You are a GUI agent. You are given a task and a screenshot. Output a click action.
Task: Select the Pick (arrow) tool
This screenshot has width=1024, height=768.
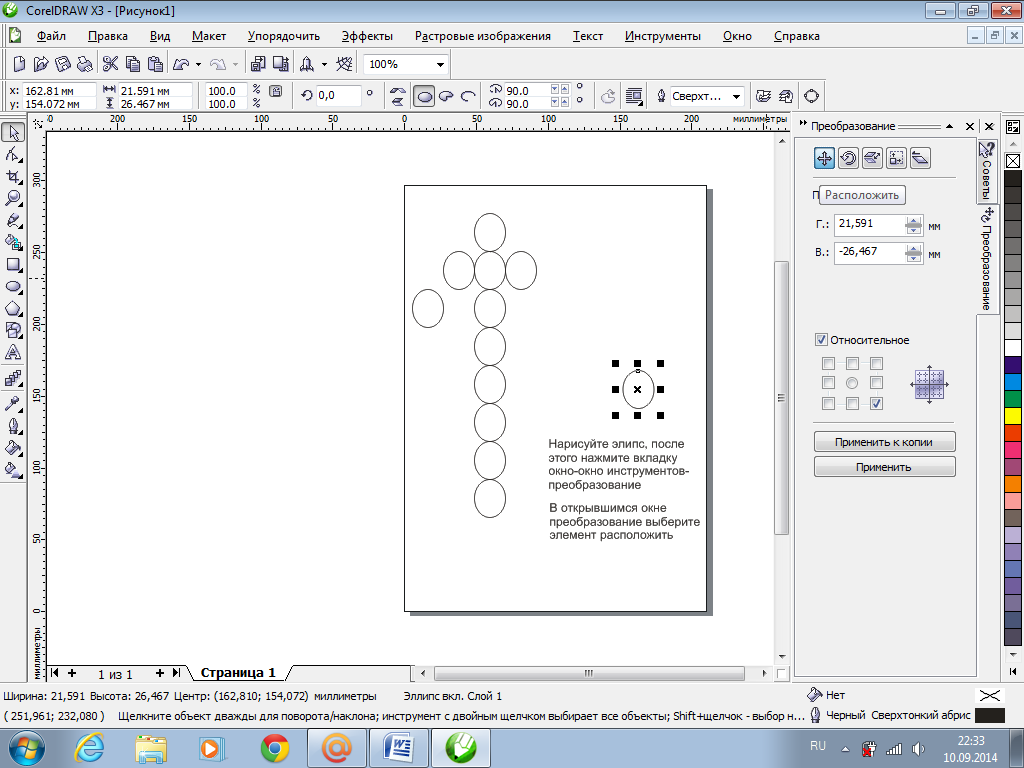click(x=14, y=133)
